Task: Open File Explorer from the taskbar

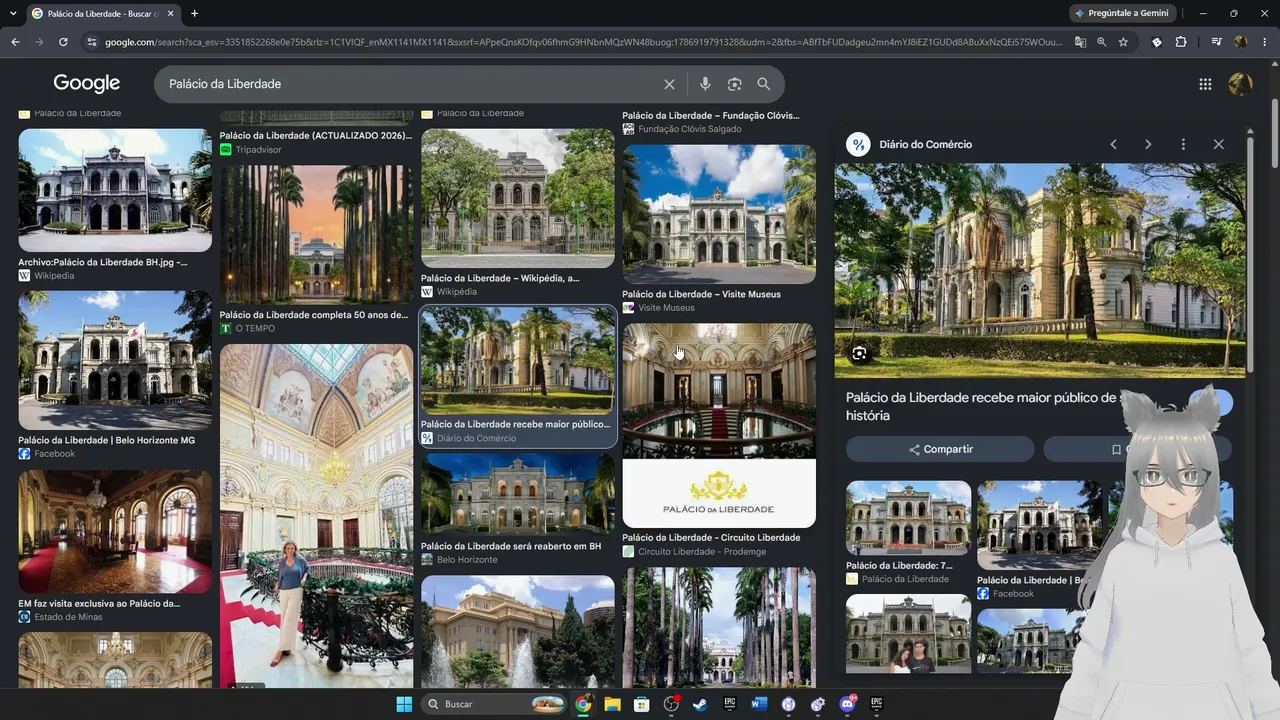Action: pyautogui.click(x=612, y=704)
